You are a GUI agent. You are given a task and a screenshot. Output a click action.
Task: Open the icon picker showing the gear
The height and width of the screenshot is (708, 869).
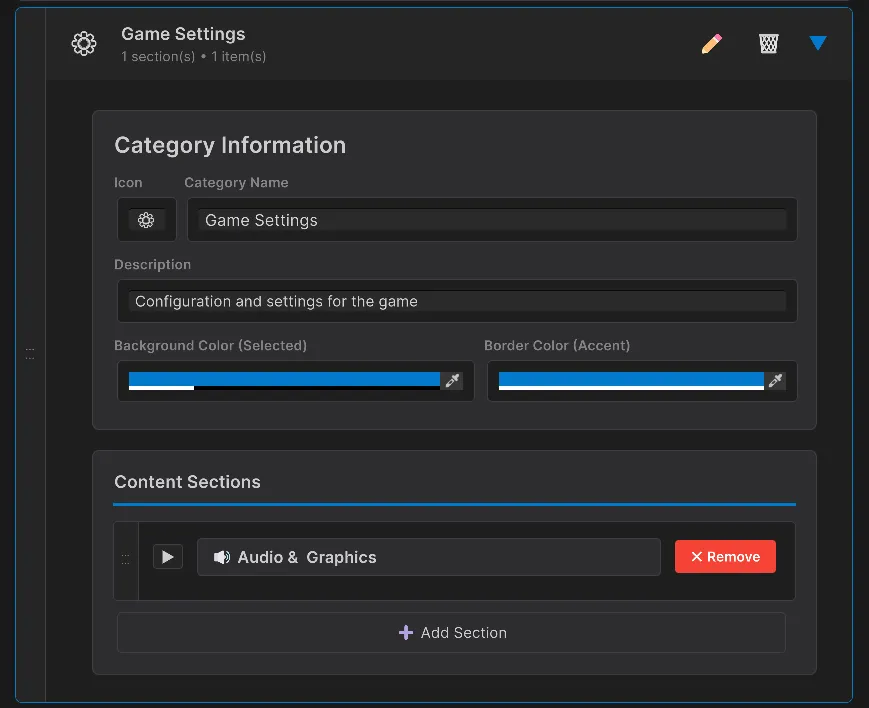(x=146, y=219)
